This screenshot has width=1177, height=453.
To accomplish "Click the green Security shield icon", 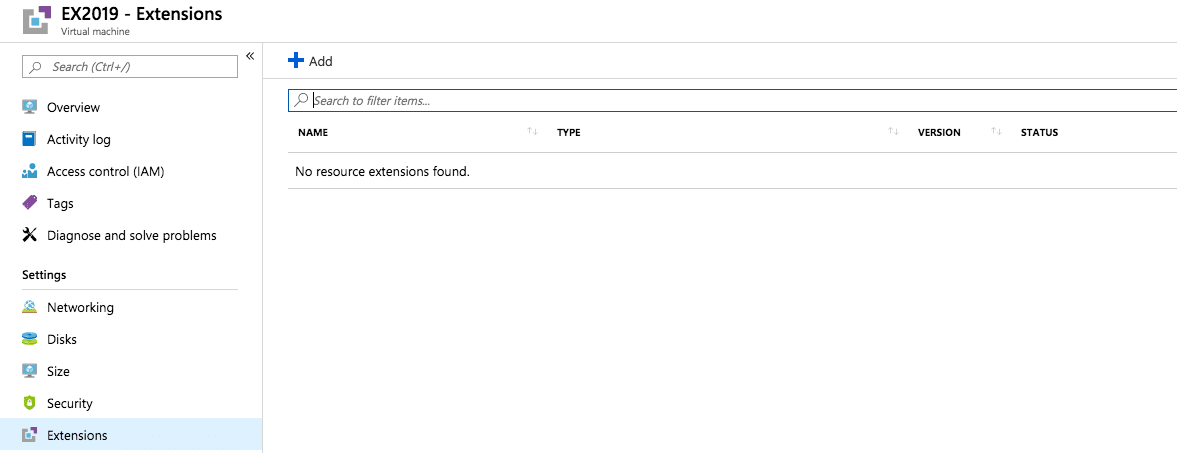I will [29, 403].
